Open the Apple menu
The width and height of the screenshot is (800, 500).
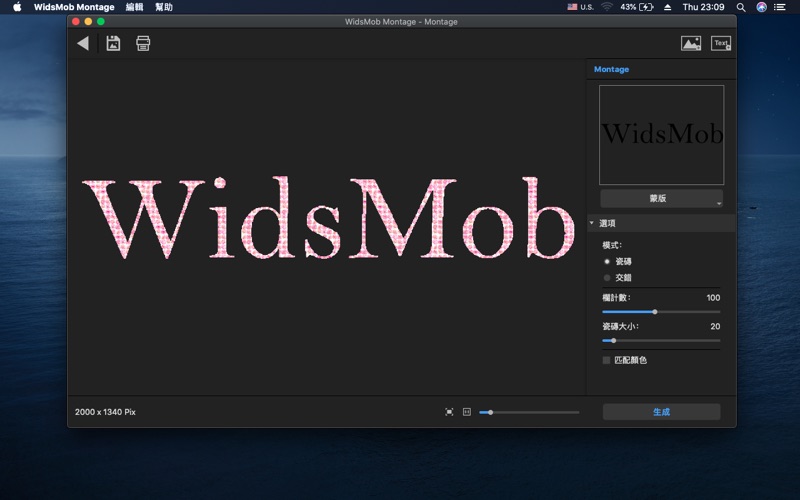[x=17, y=7]
